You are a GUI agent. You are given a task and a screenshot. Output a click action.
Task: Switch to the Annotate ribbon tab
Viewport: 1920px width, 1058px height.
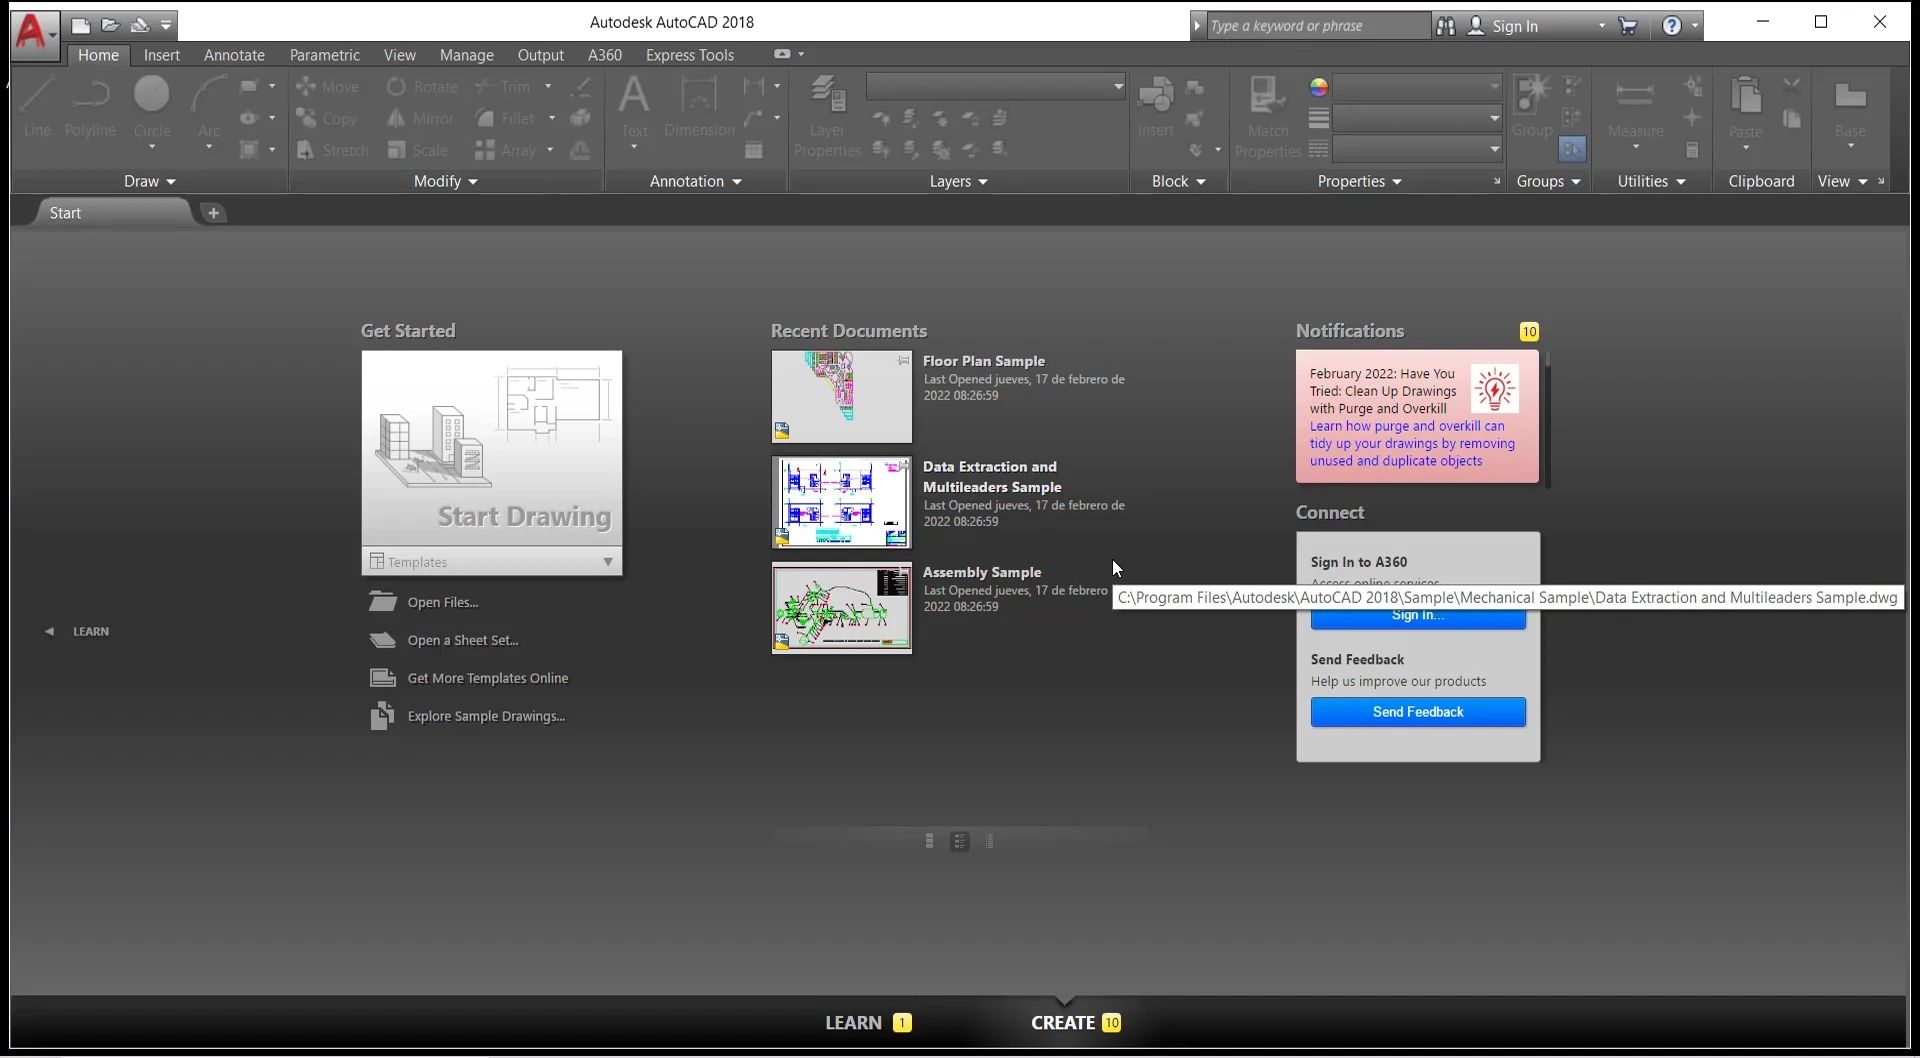pyautogui.click(x=234, y=55)
